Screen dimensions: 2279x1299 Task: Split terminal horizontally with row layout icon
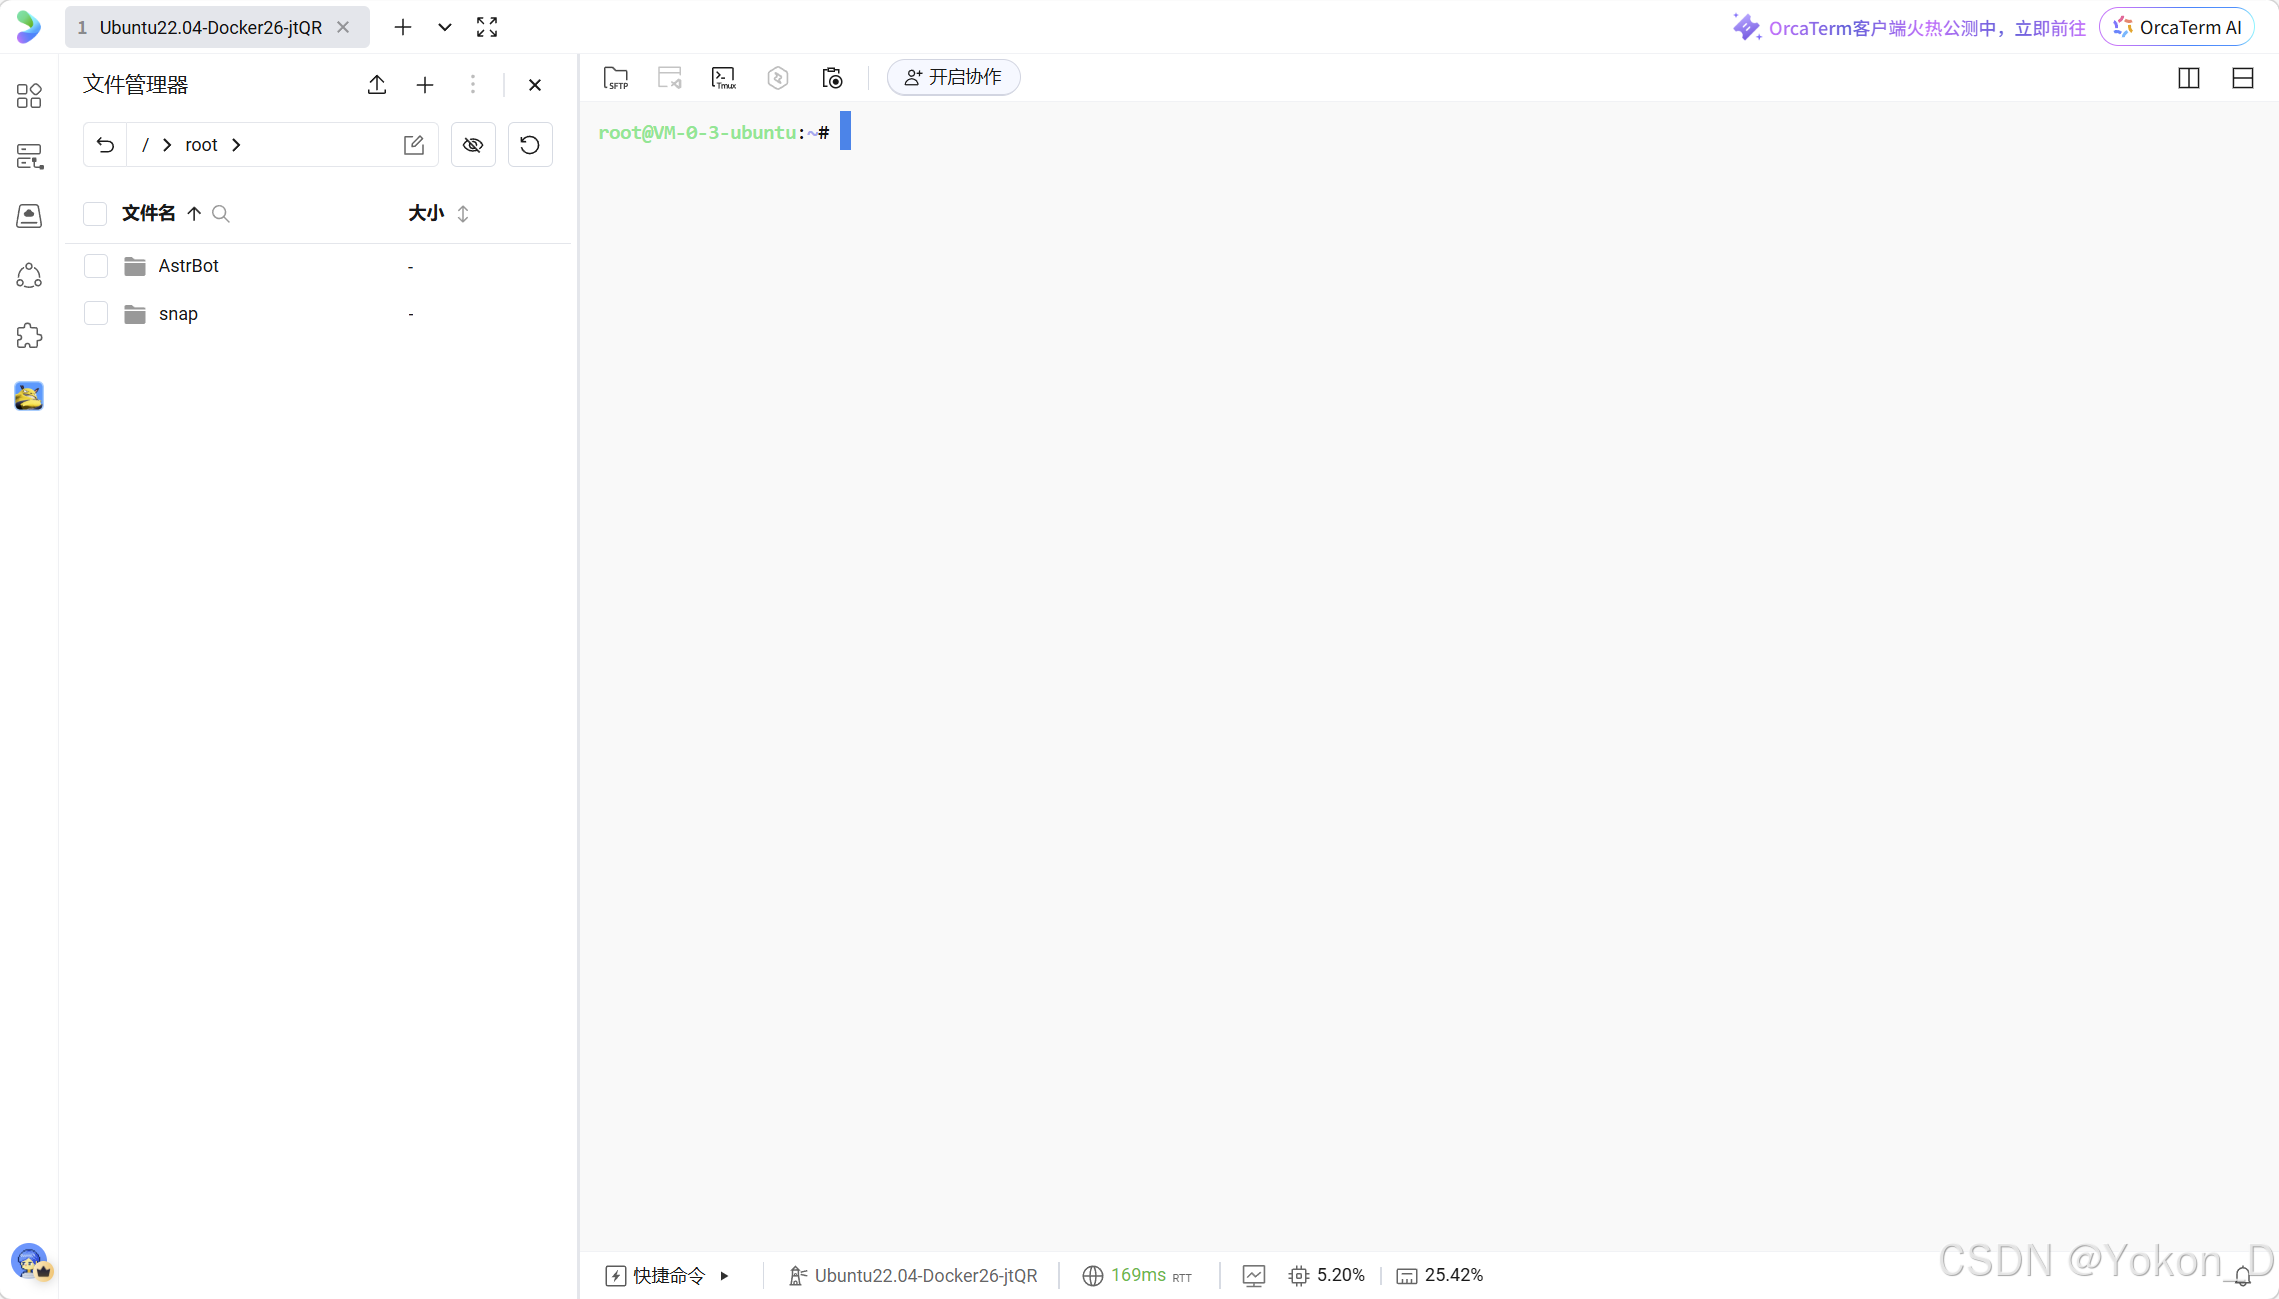point(2242,78)
